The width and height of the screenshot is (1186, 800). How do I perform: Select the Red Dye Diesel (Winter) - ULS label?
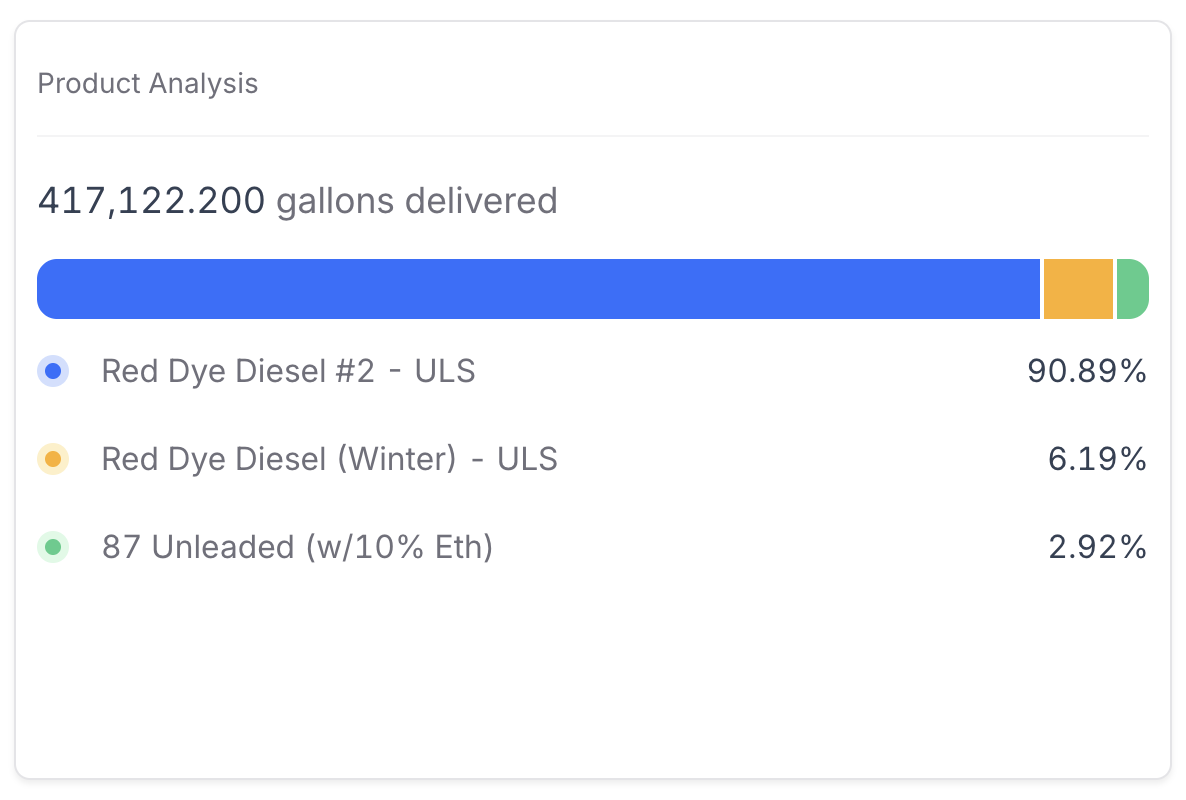pos(329,460)
